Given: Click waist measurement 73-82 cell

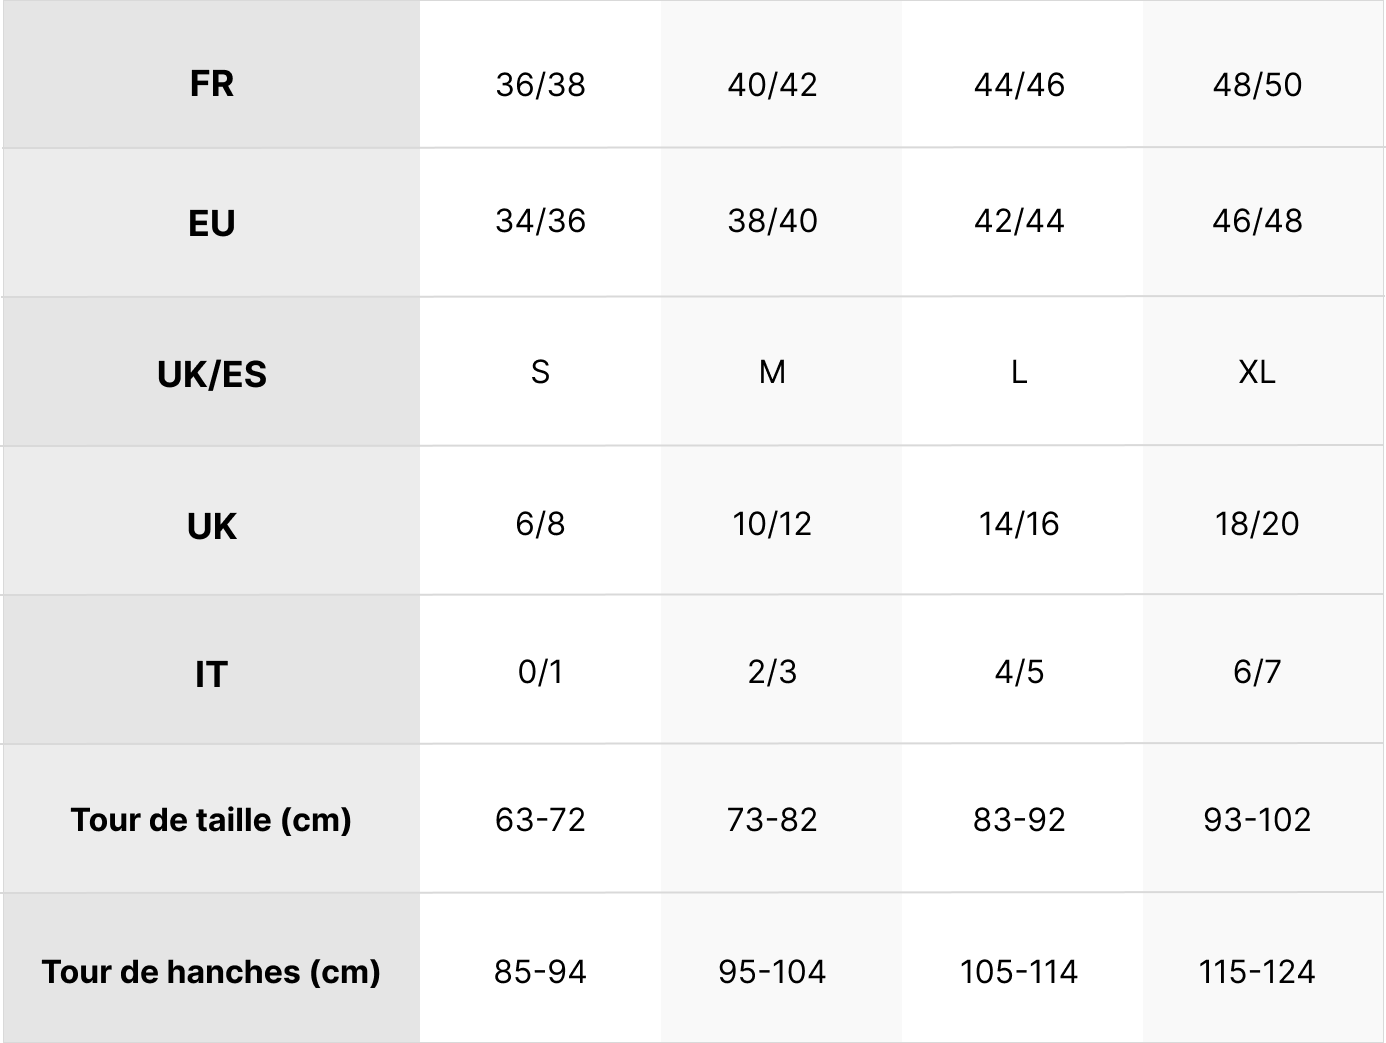Looking at the screenshot, I should (x=772, y=820).
